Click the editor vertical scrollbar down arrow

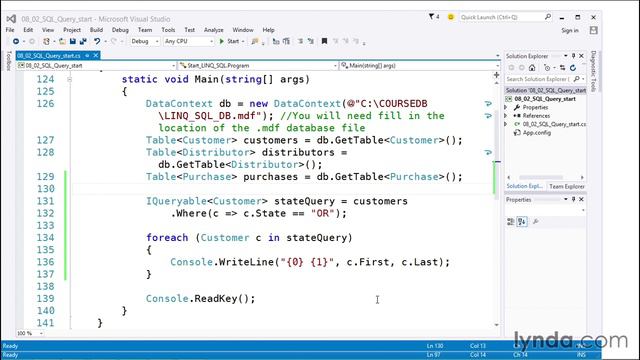click(x=496, y=325)
